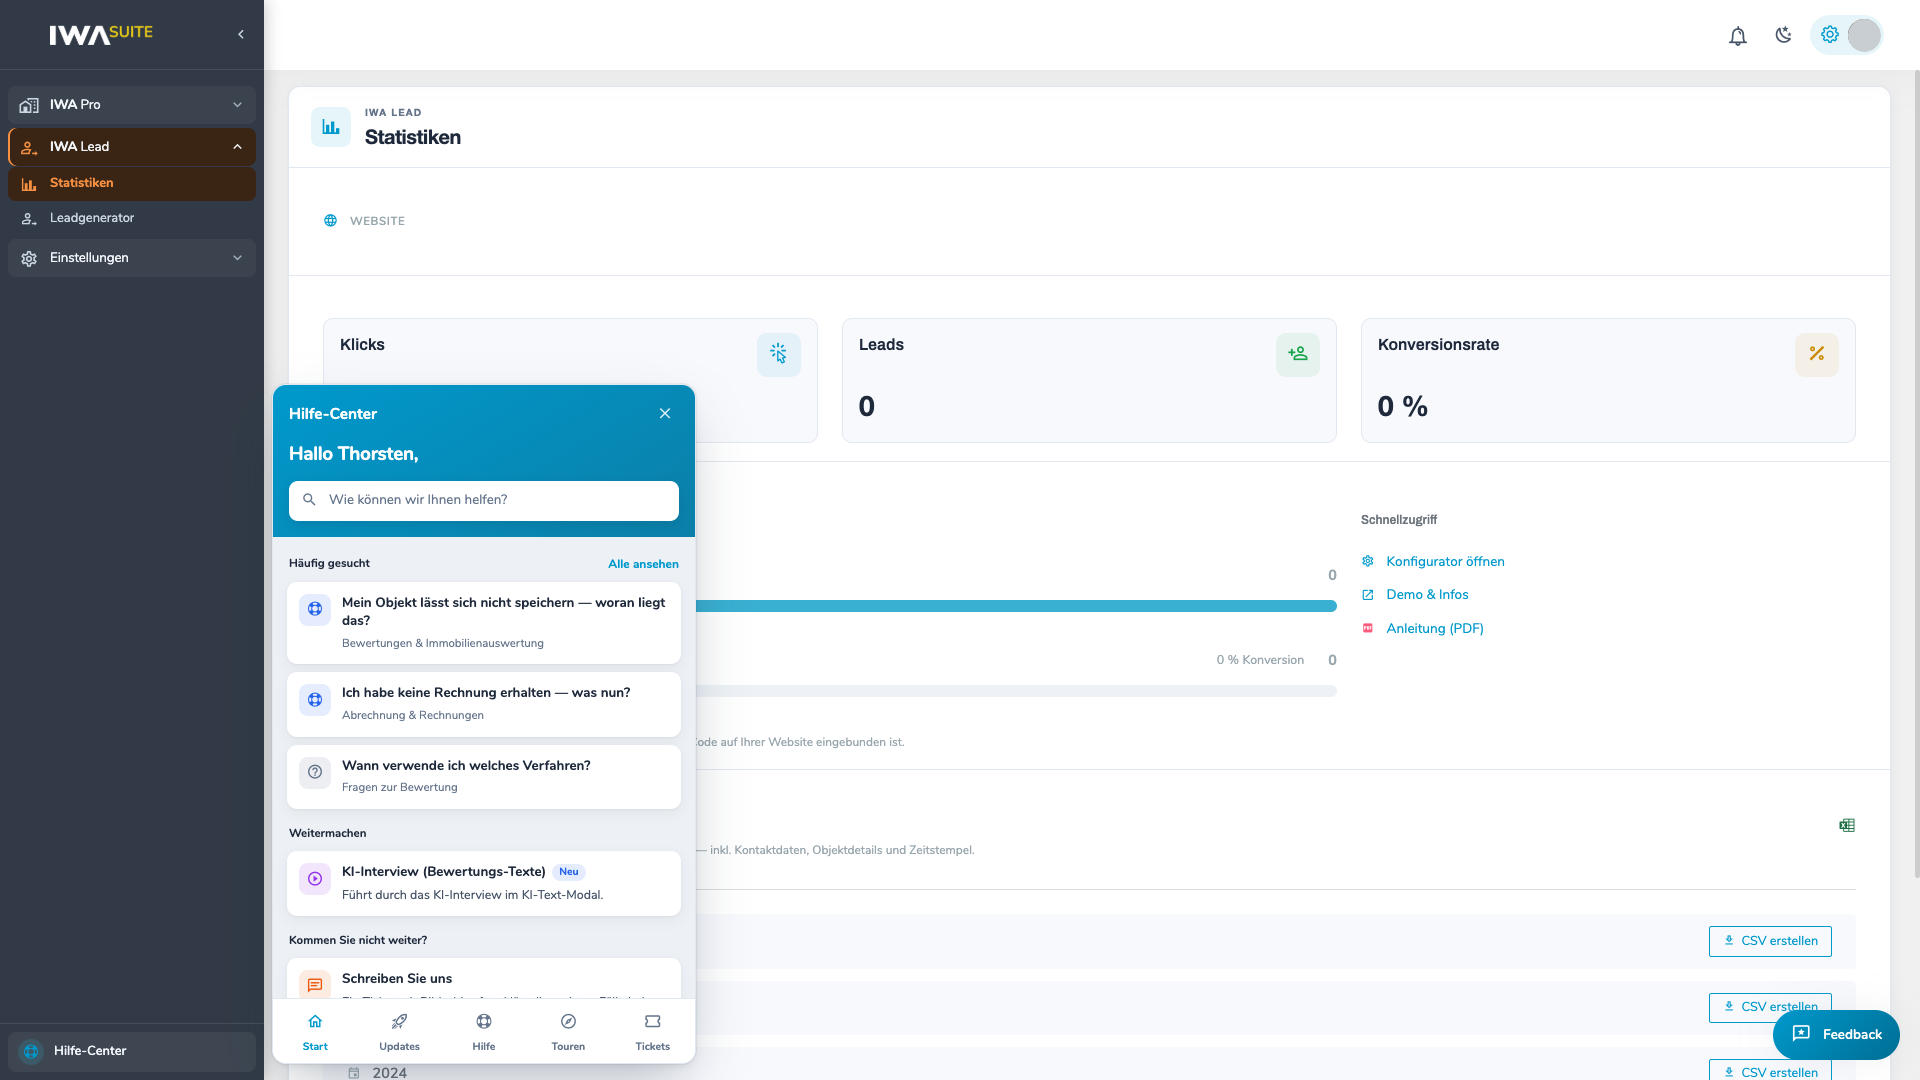Click the blue clicks progress bar
Screen dimensions: 1920x1080
pos(1016,606)
